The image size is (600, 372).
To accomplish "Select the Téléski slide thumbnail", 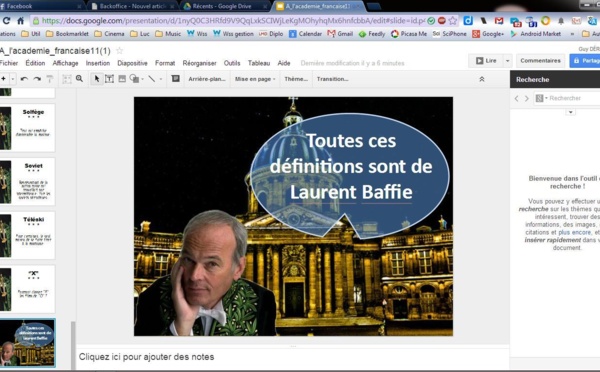I will (x=28, y=235).
